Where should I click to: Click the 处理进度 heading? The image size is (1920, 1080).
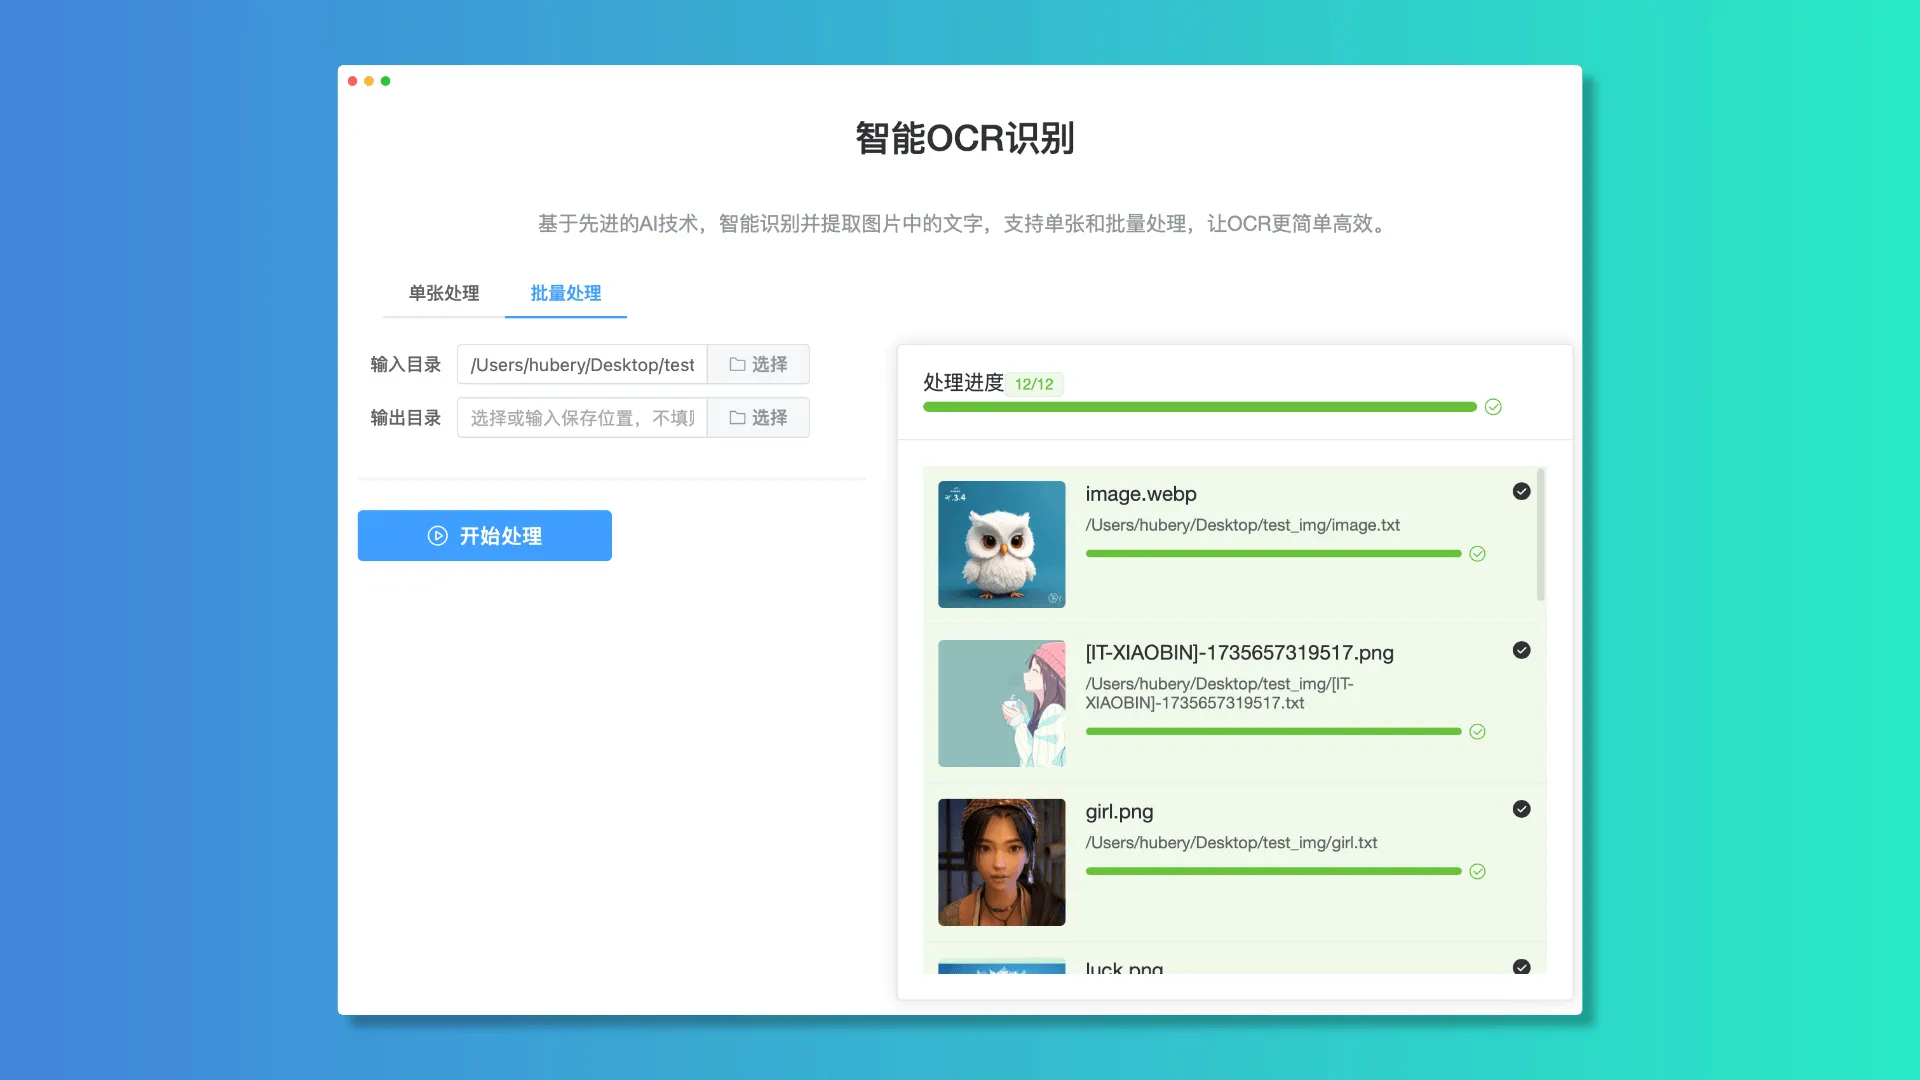point(963,383)
